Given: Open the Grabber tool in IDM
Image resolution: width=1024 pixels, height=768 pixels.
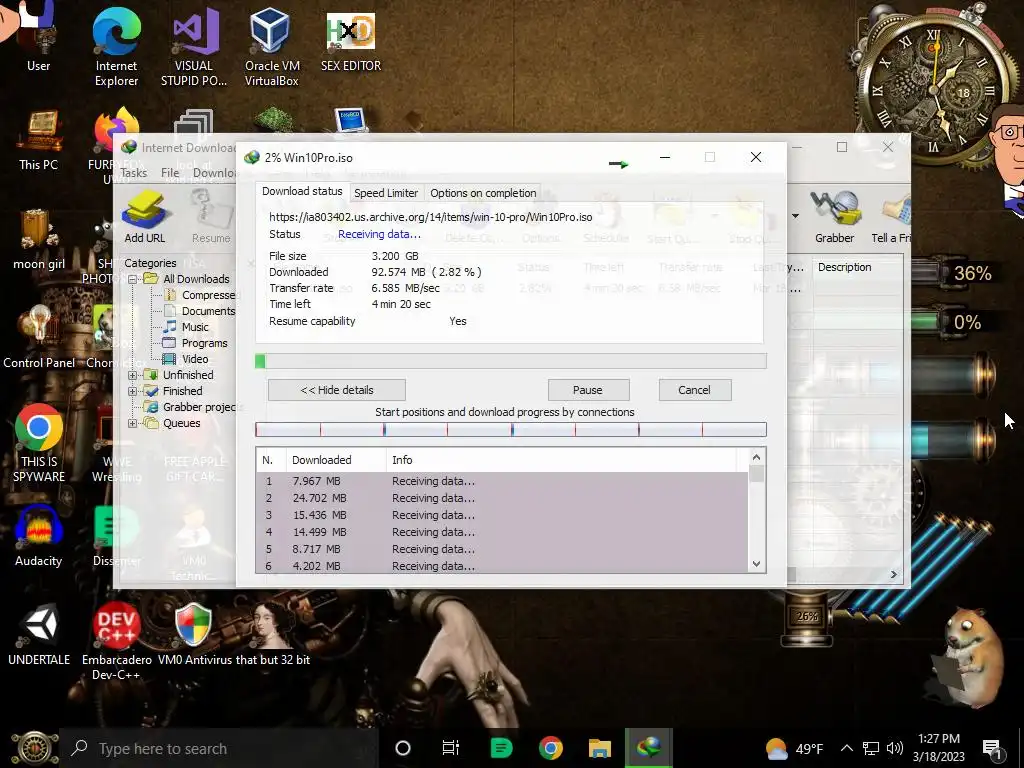Looking at the screenshot, I should coord(834,217).
